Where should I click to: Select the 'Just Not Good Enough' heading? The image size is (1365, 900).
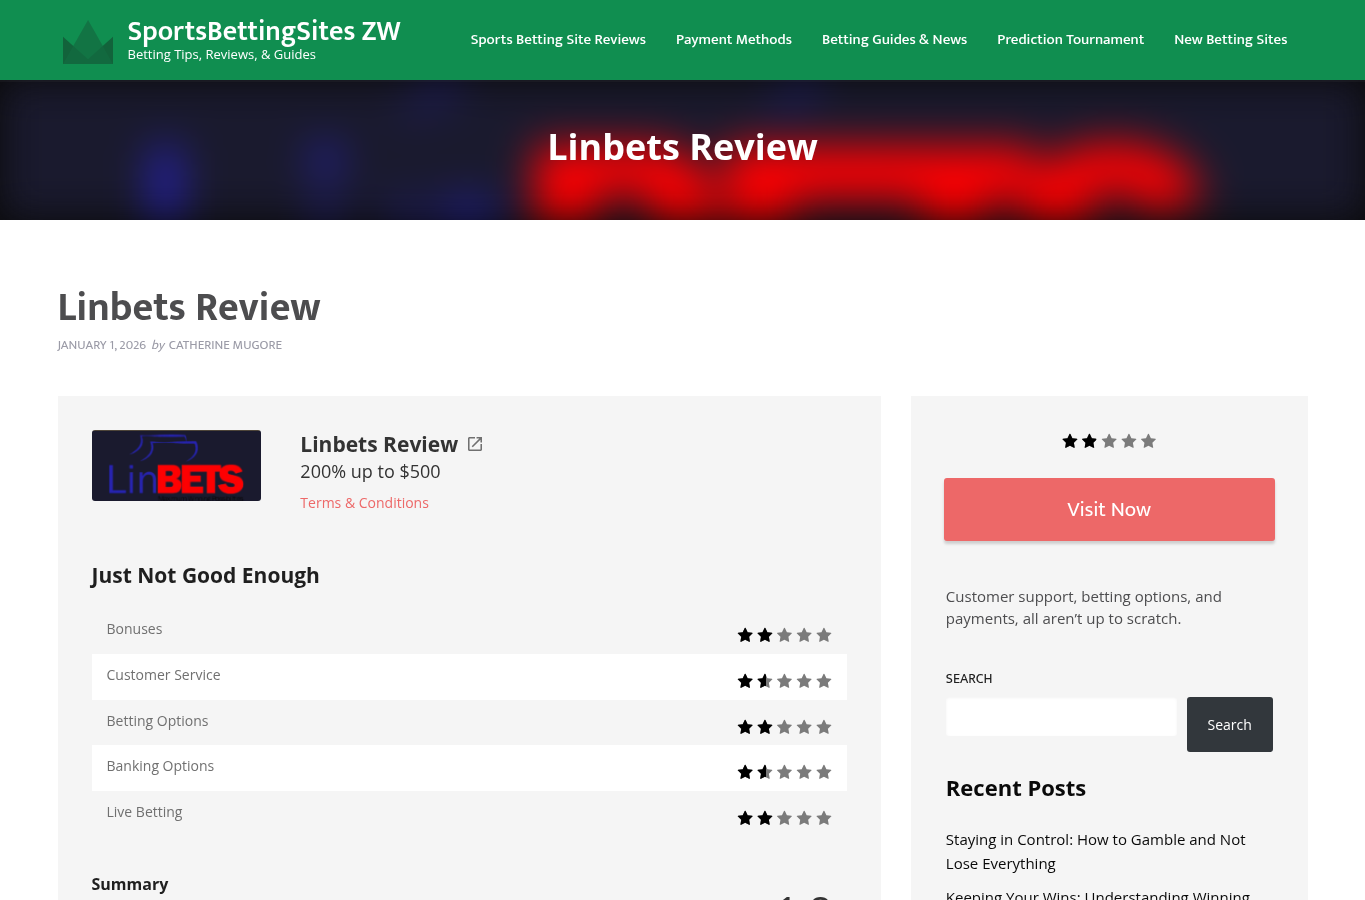coord(205,576)
